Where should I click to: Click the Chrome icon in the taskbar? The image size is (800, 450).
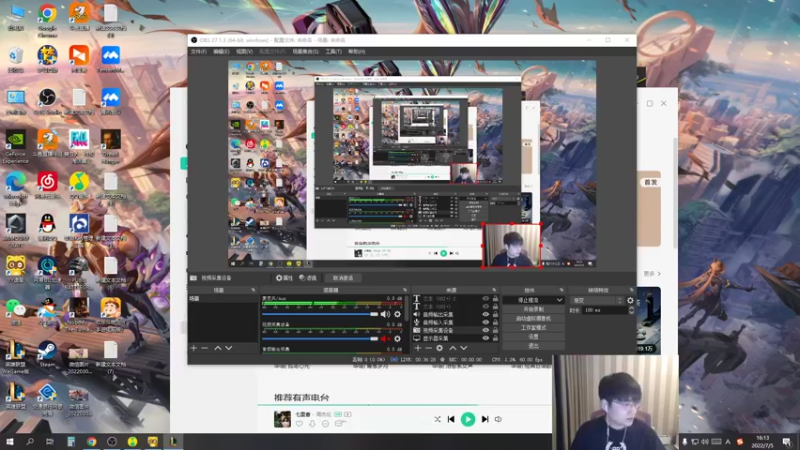point(91,442)
